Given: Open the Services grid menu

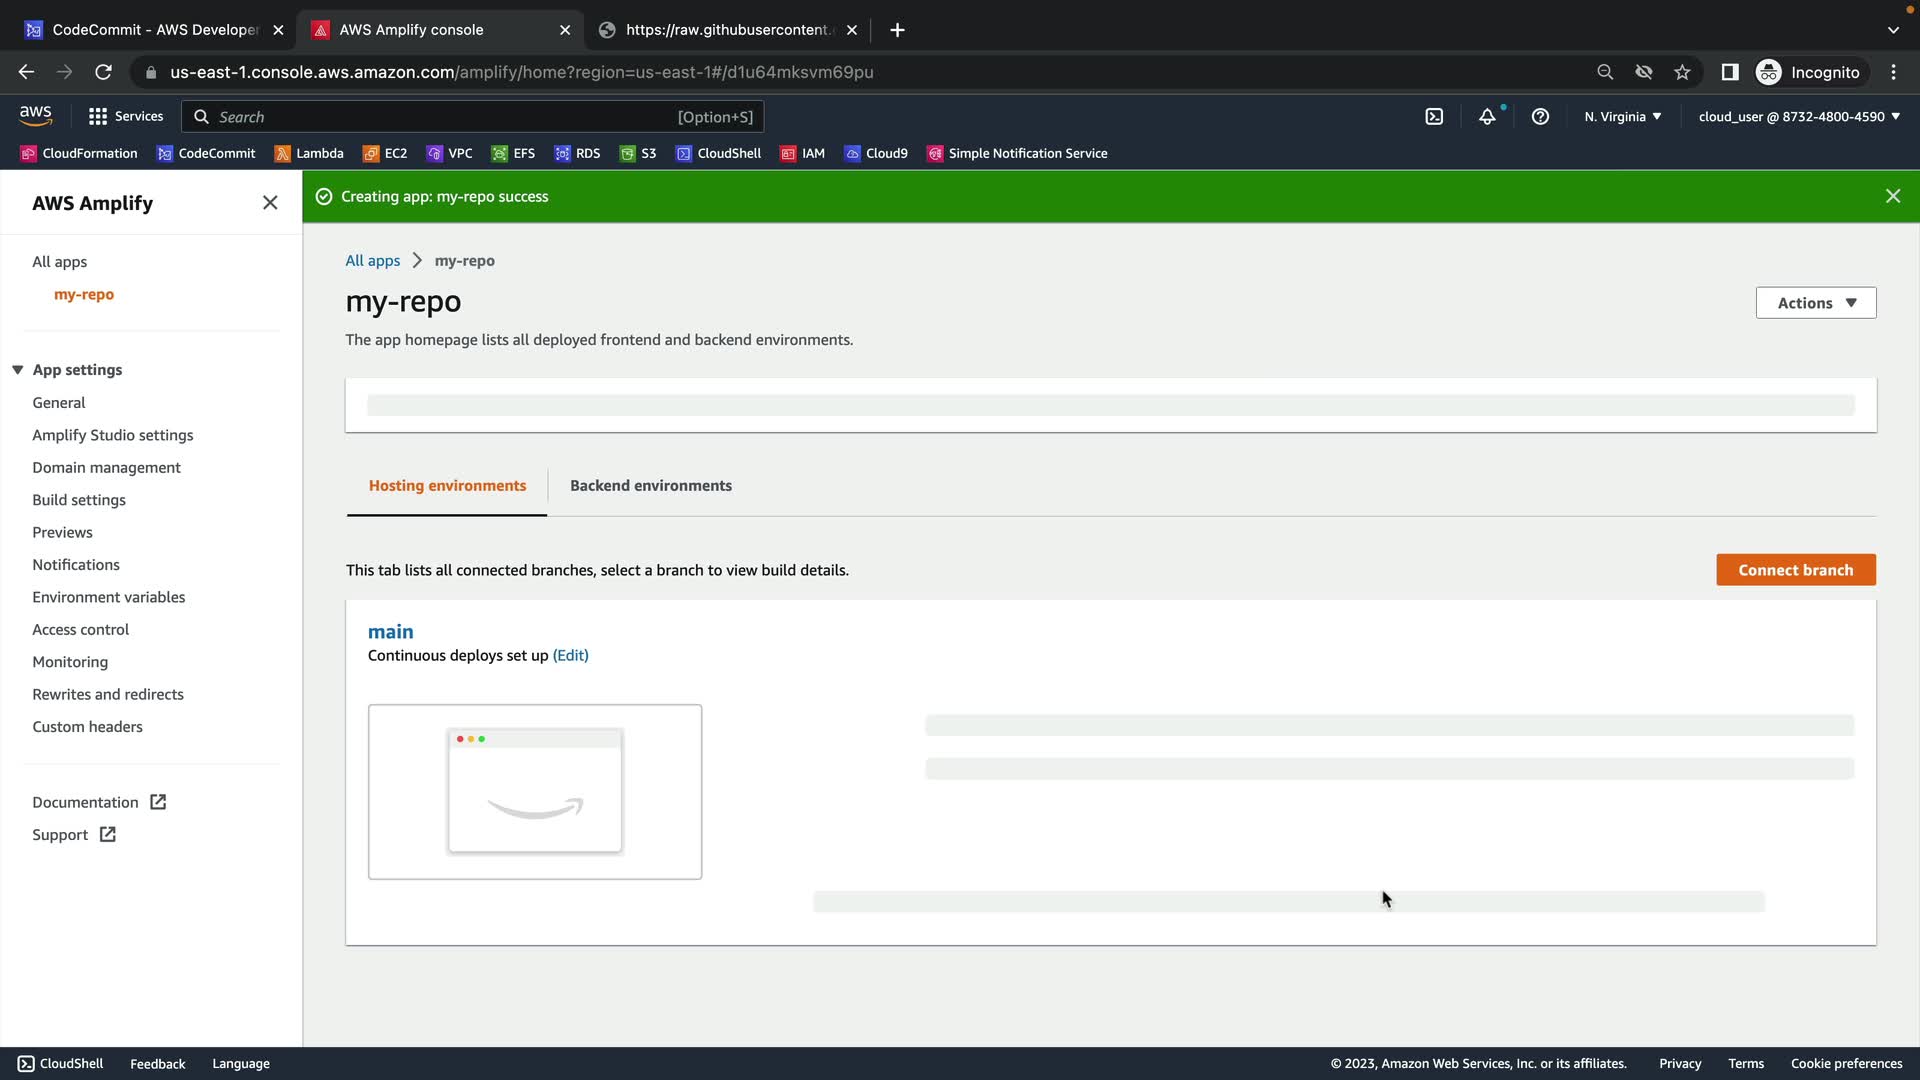Looking at the screenshot, I should 125,117.
